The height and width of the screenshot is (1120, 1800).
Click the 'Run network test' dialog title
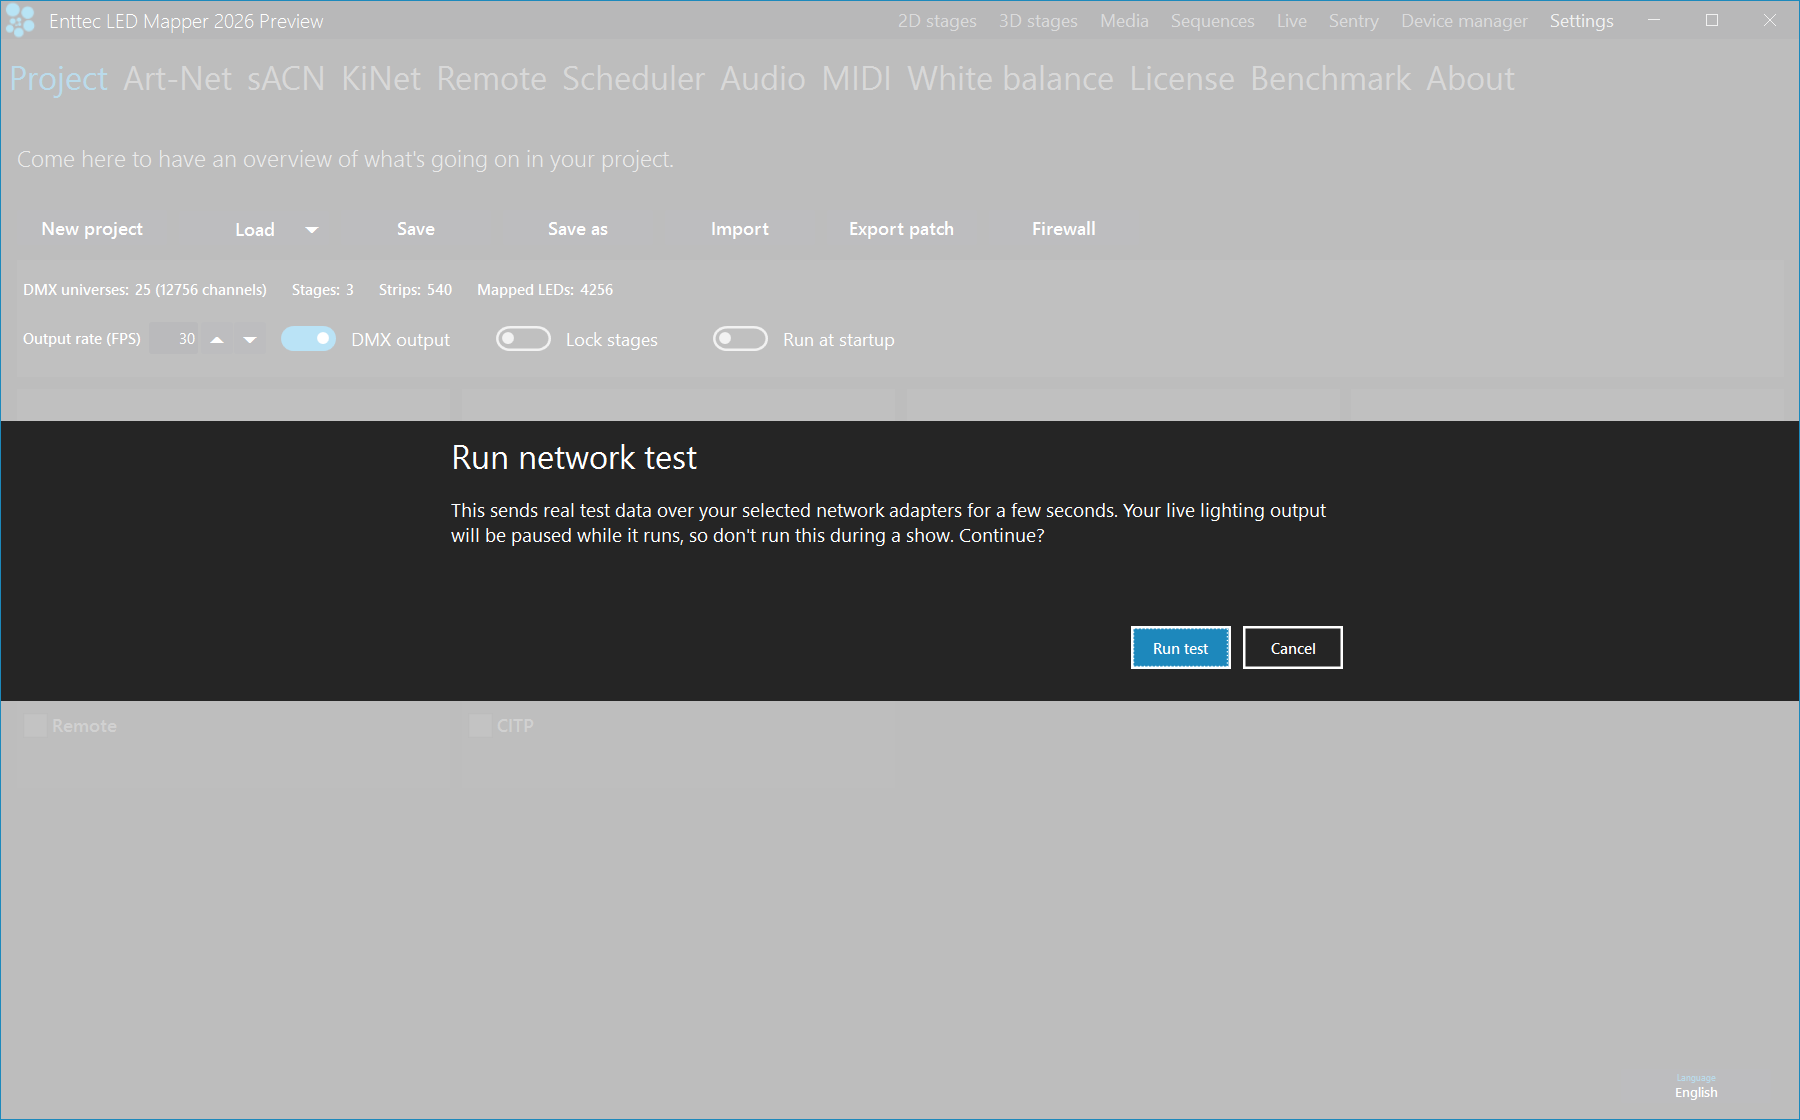click(574, 458)
